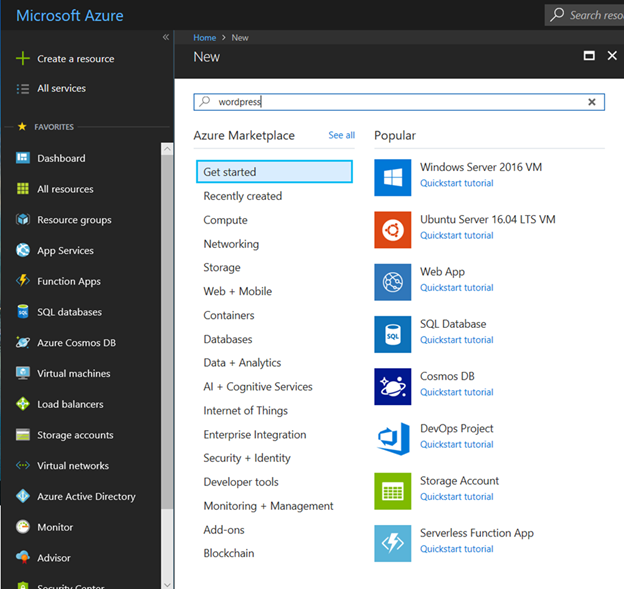Open Ubuntu Server Quickstart tutorial link
Screen dimensions: 624x589
pos(456,235)
